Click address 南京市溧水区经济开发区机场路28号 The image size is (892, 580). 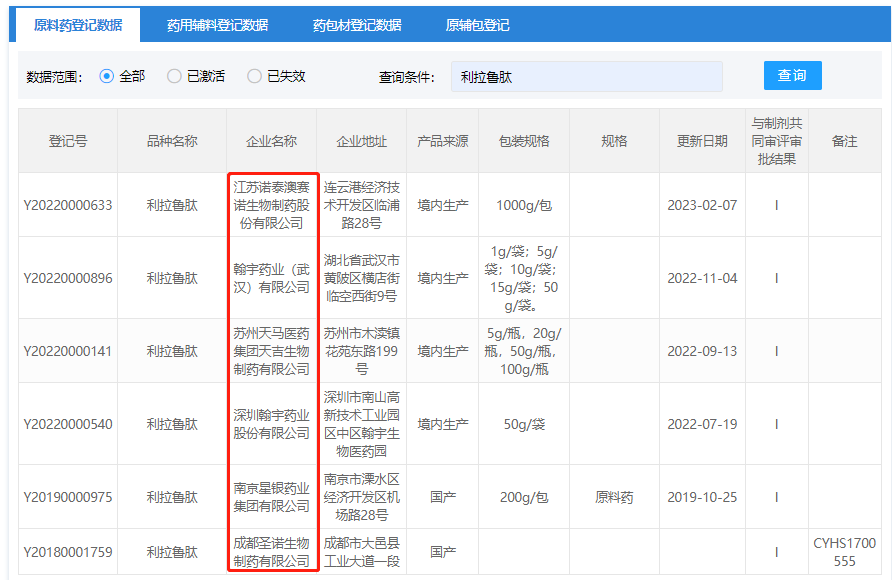pos(361,497)
